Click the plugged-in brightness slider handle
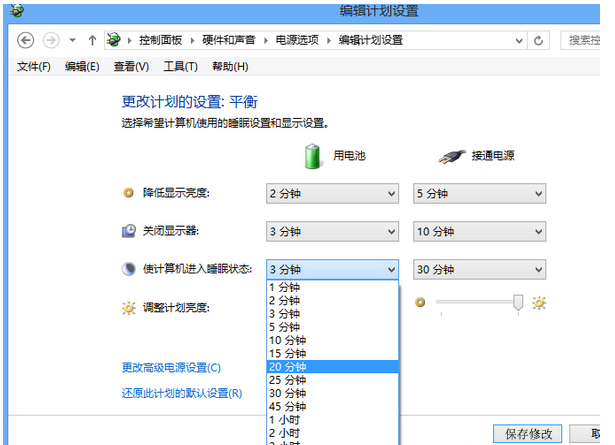 tap(517, 302)
